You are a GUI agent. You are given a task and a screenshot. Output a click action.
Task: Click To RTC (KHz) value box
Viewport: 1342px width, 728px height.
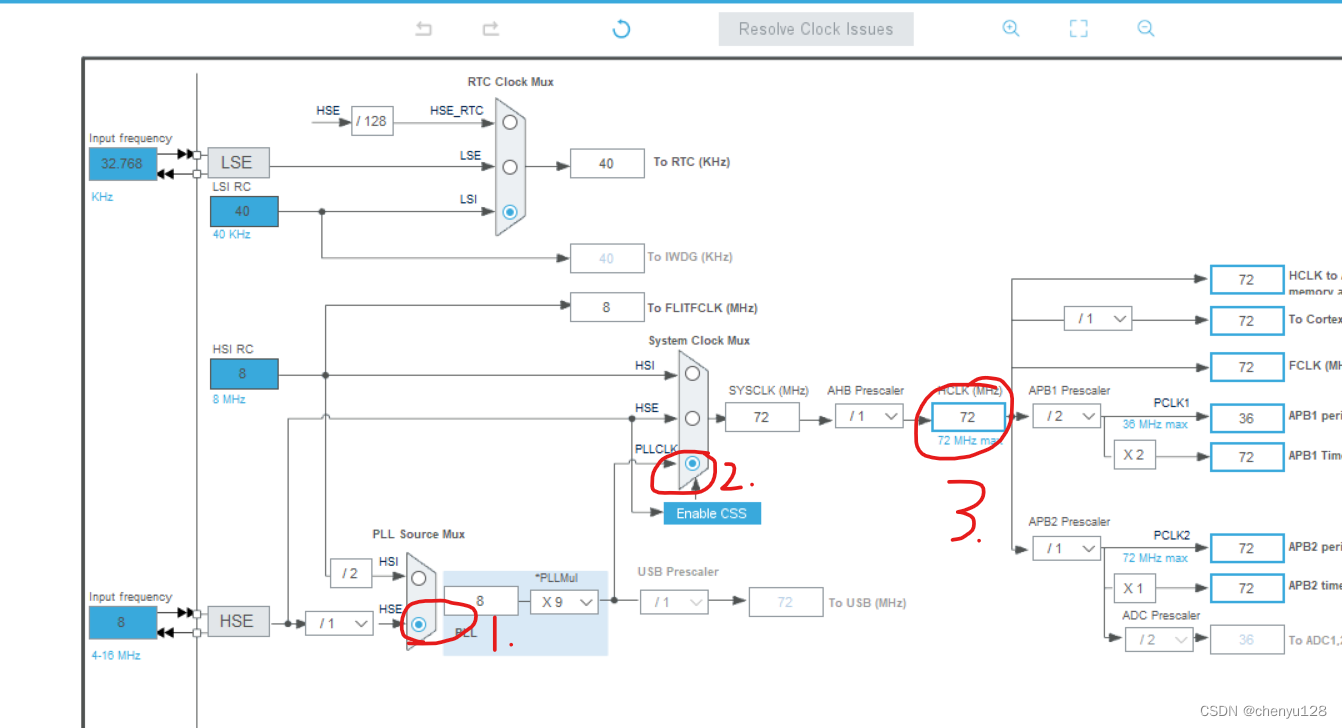(607, 163)
